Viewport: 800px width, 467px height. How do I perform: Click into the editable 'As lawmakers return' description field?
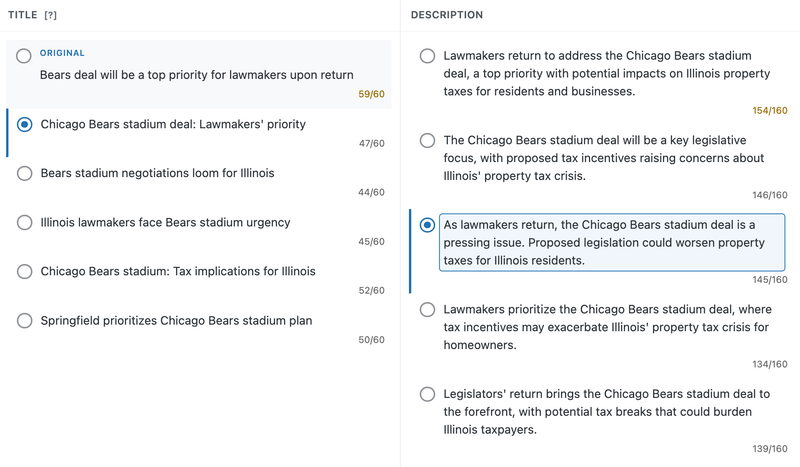point(612,242)
